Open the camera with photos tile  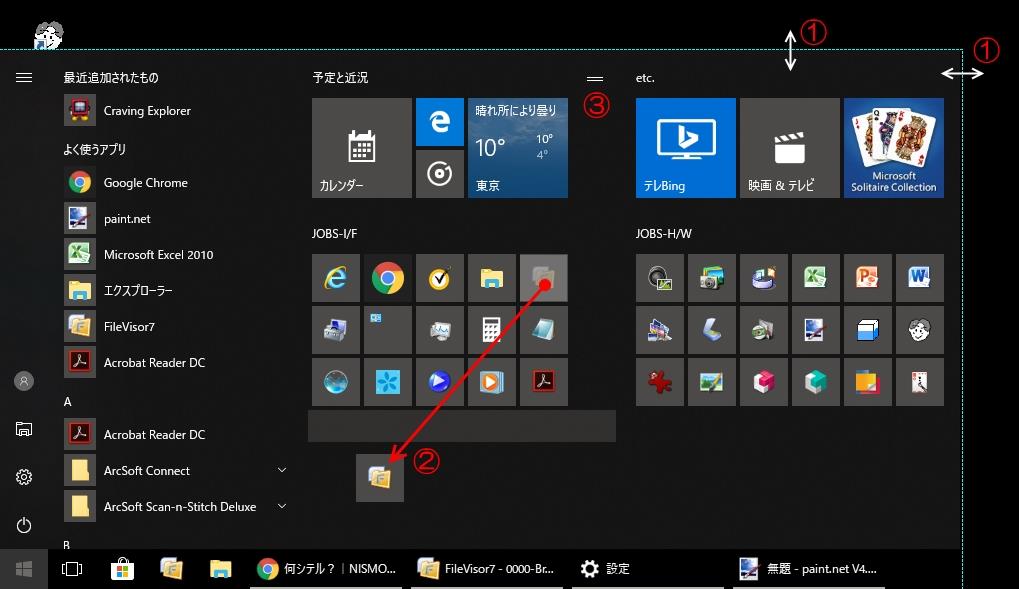click(712, 278)
